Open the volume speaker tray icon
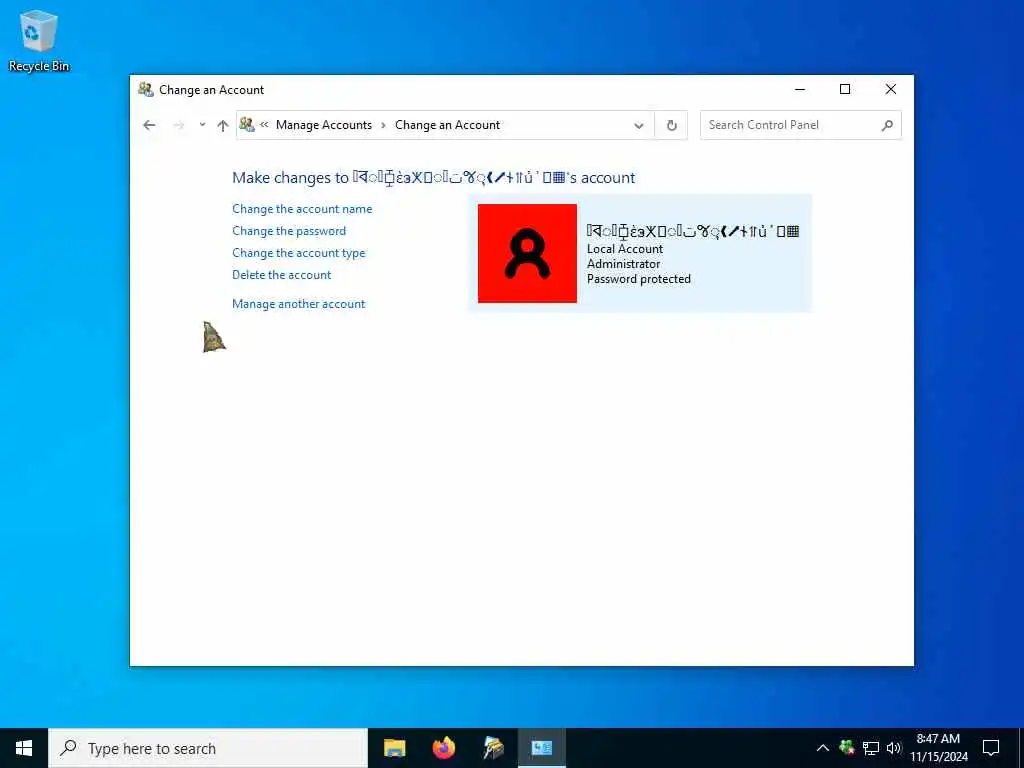 (894, 748)
